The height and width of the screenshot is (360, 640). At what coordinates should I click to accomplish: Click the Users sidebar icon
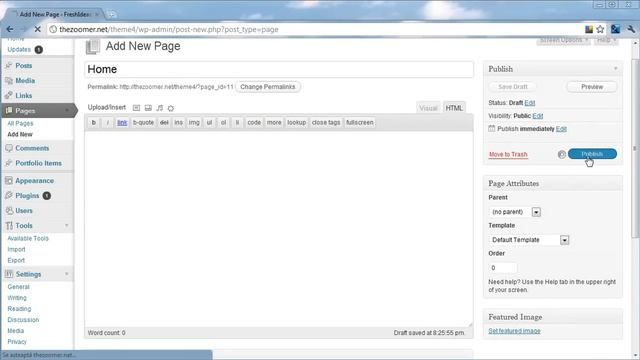(x=9, y=211)
